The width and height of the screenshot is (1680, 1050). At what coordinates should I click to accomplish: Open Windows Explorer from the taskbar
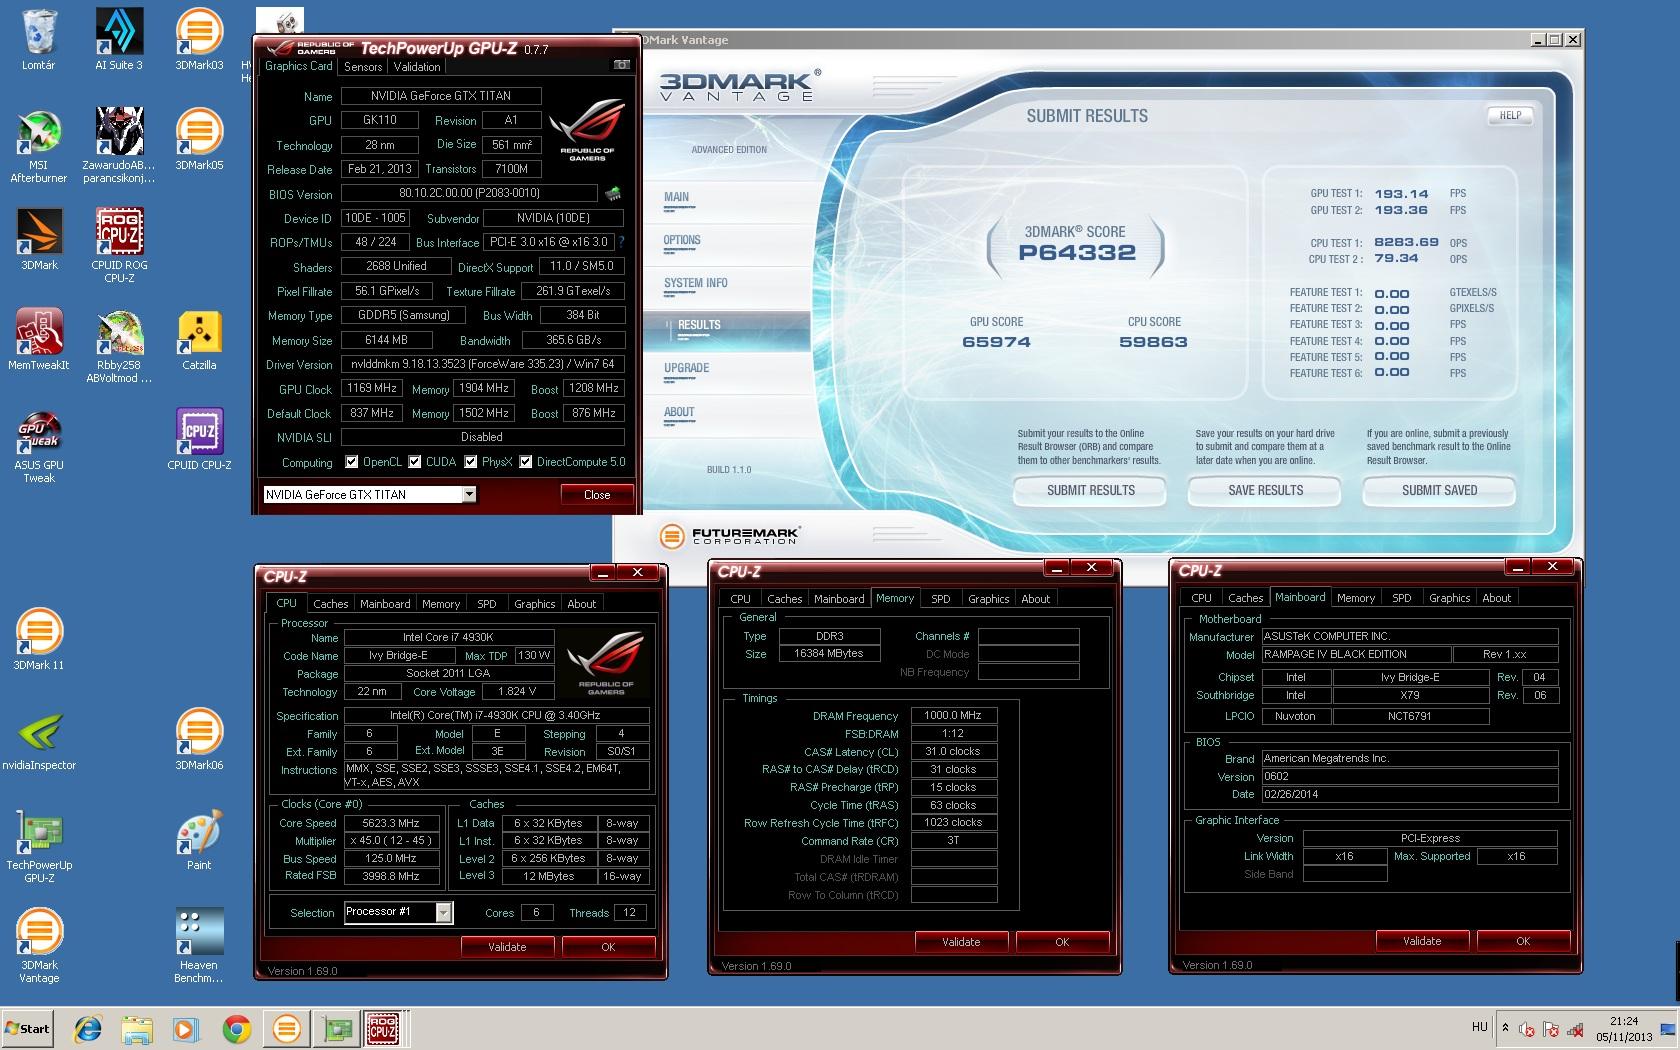tap(138, 1028)
